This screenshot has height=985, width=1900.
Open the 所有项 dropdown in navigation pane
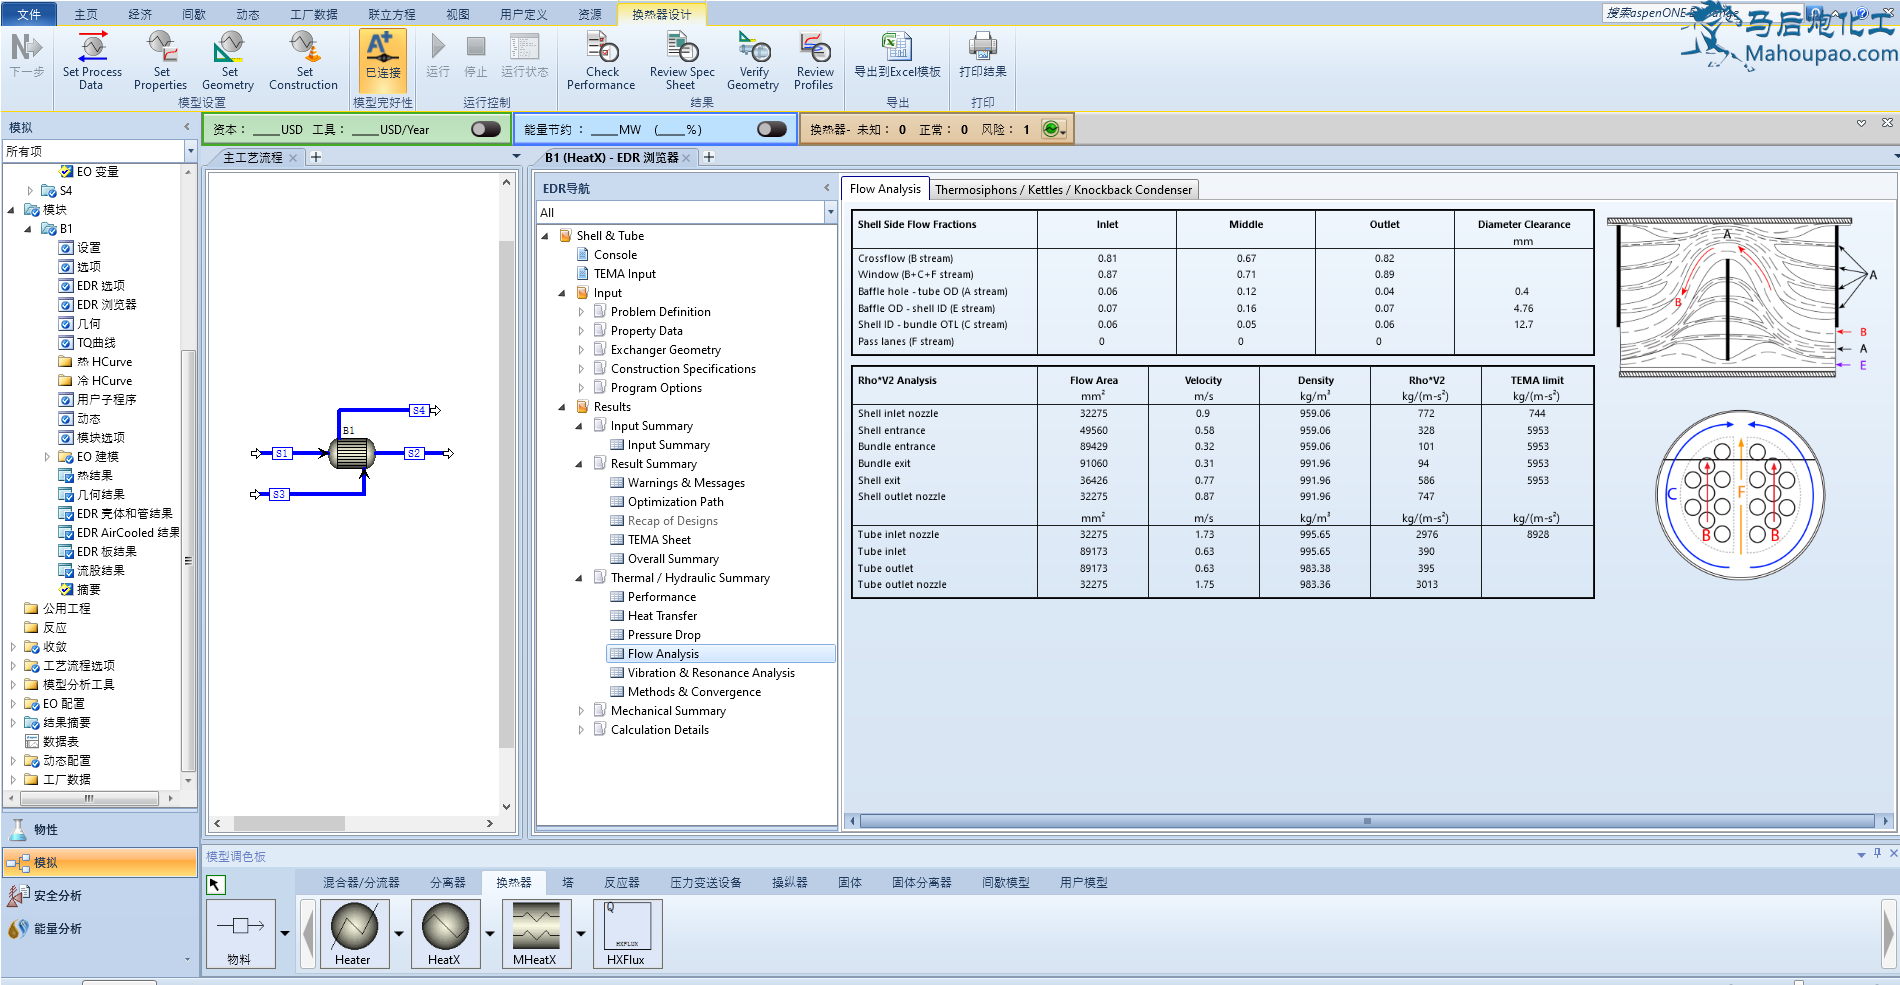[x=190, y=151]
